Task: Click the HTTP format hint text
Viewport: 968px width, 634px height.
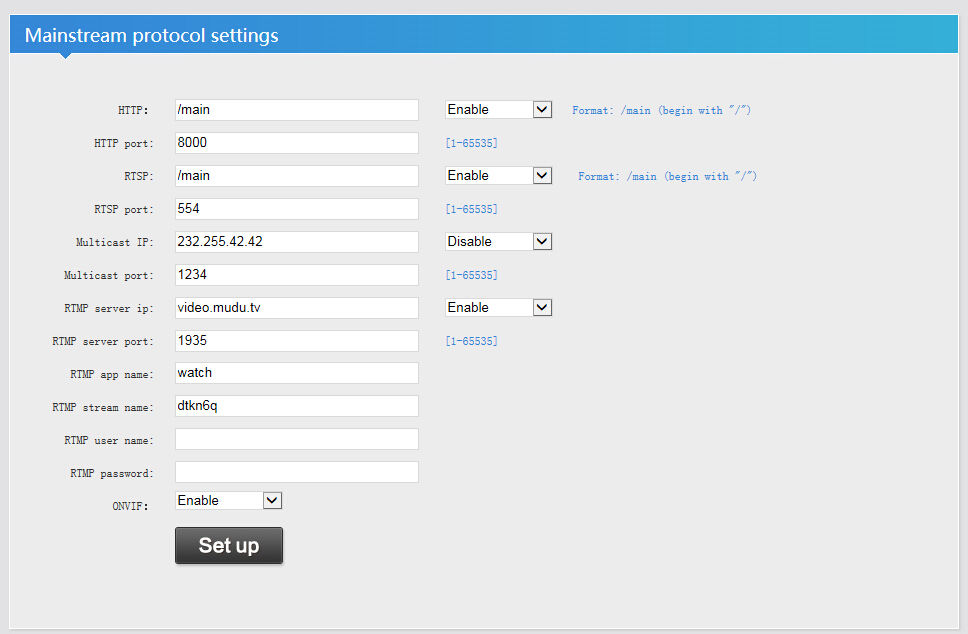Action: (661, 110)
